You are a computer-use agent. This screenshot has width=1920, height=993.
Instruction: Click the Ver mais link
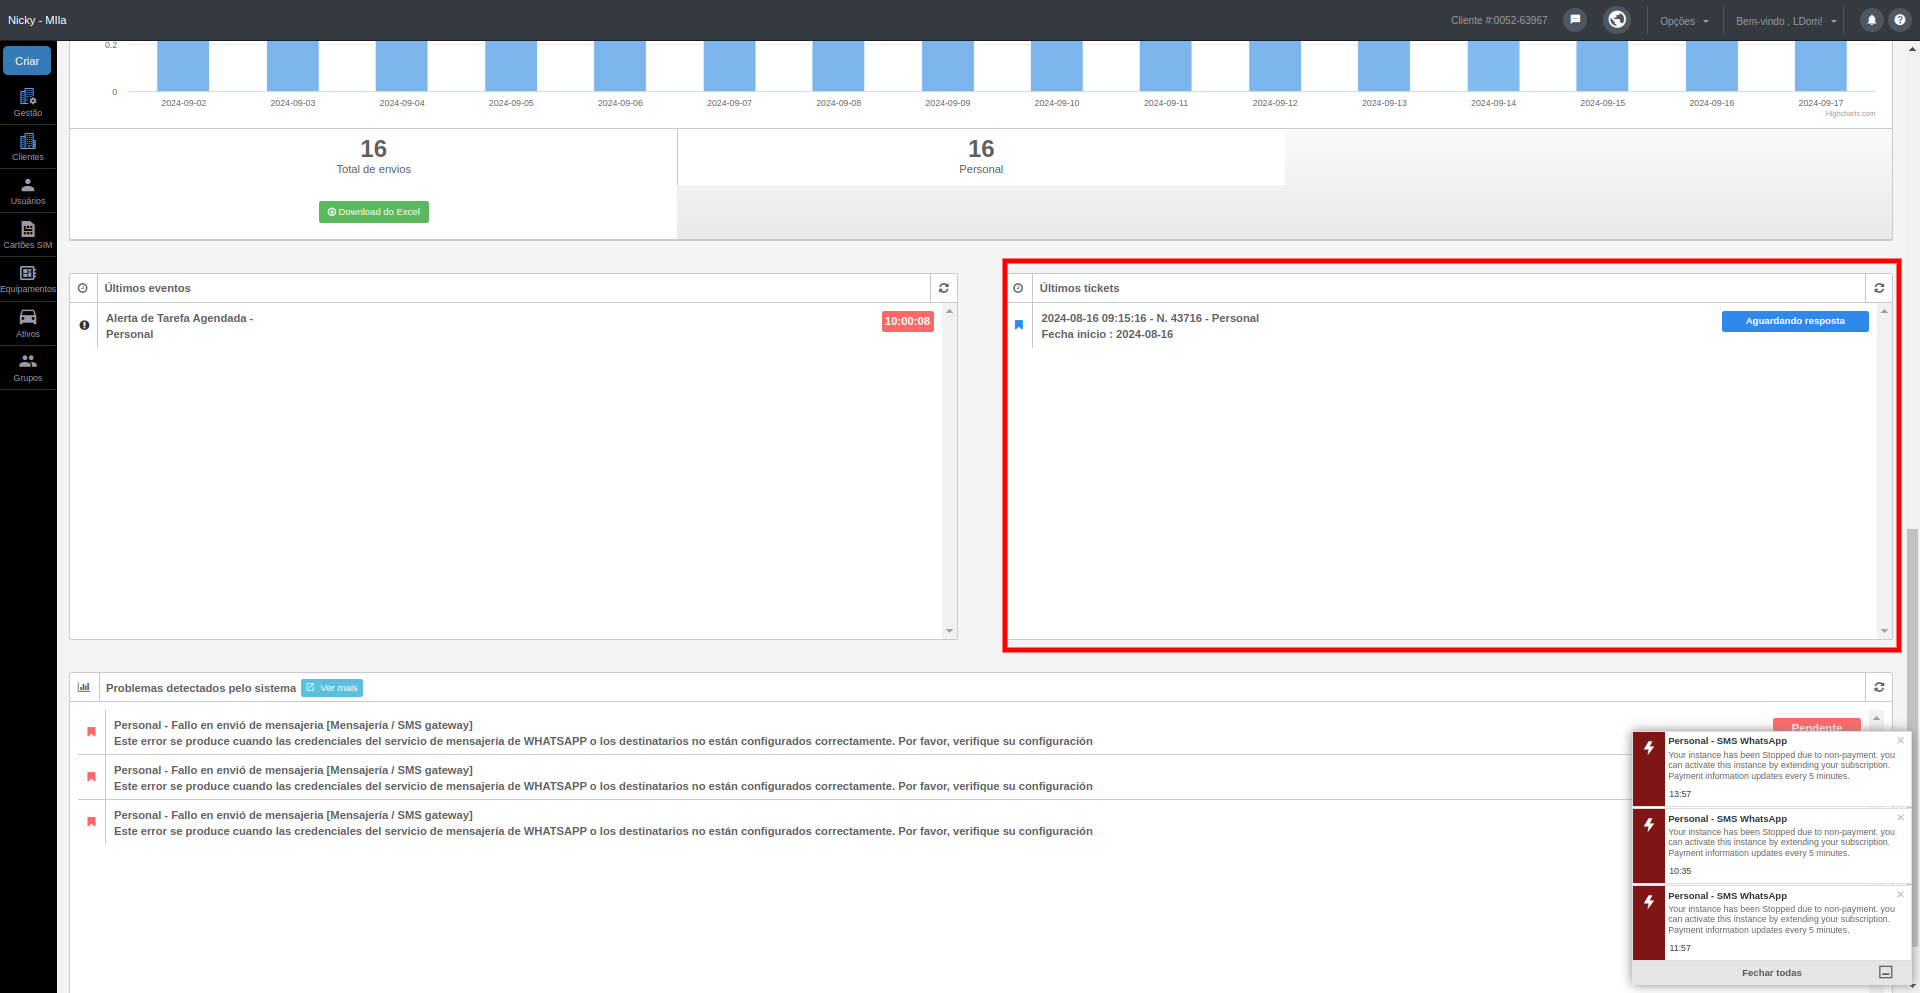[332, 688]
